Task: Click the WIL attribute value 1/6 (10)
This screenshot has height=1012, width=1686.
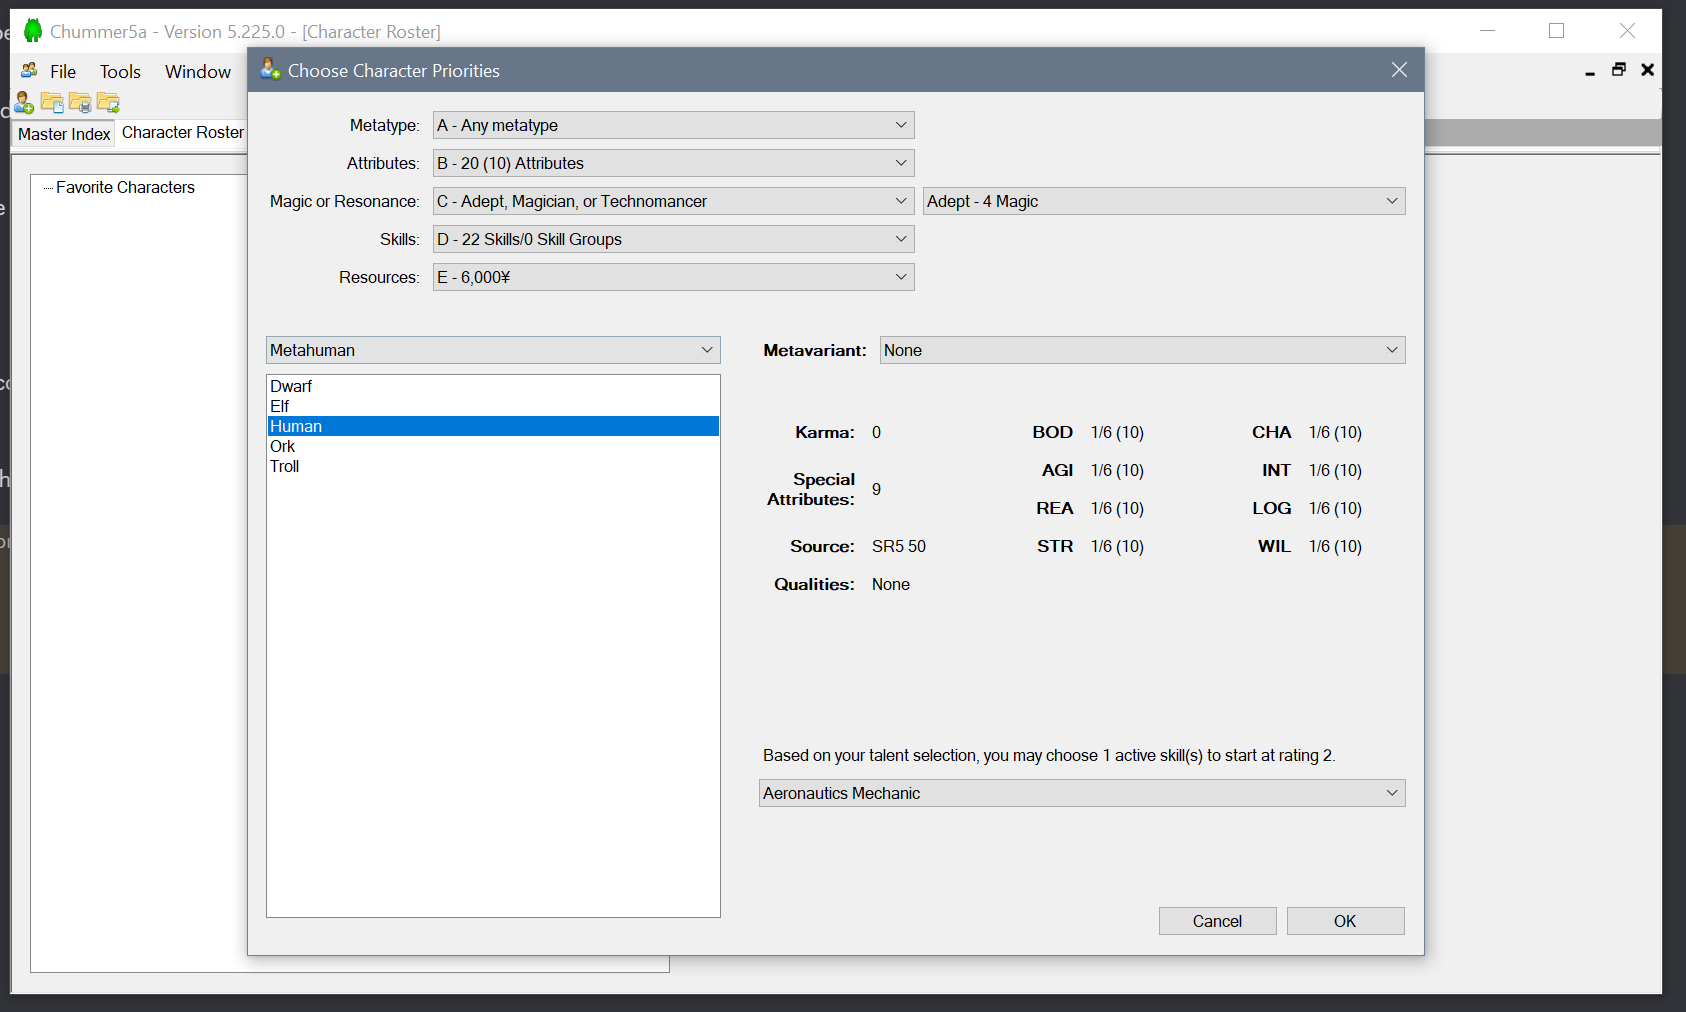Action: 1335,546
